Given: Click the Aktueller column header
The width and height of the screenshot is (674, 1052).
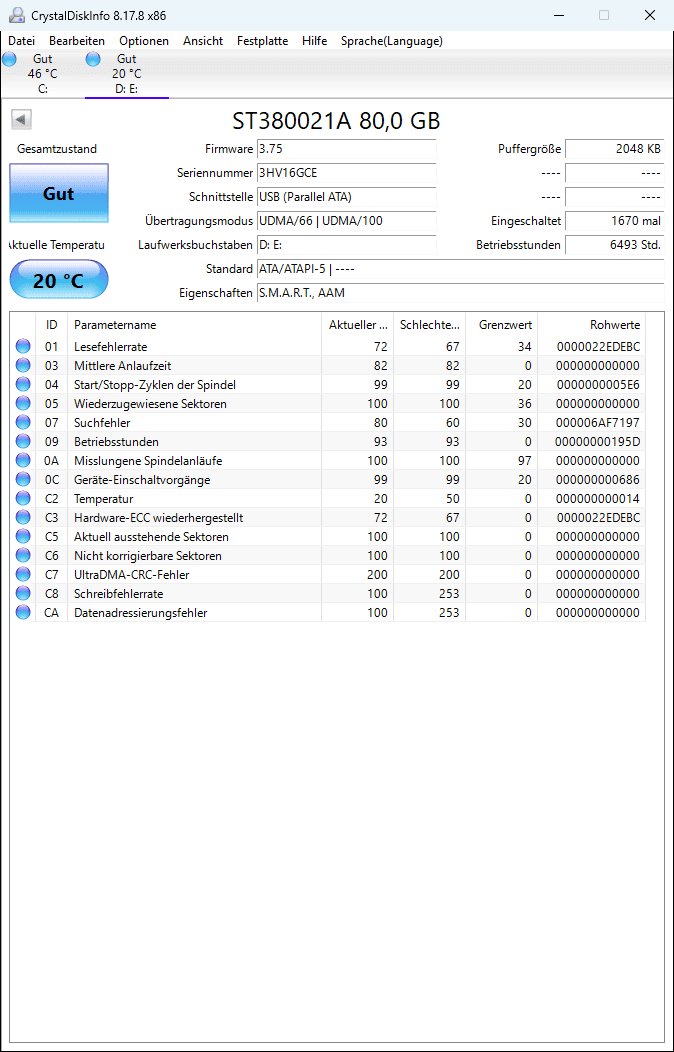Looking at the screenshot, I should 357,325.
